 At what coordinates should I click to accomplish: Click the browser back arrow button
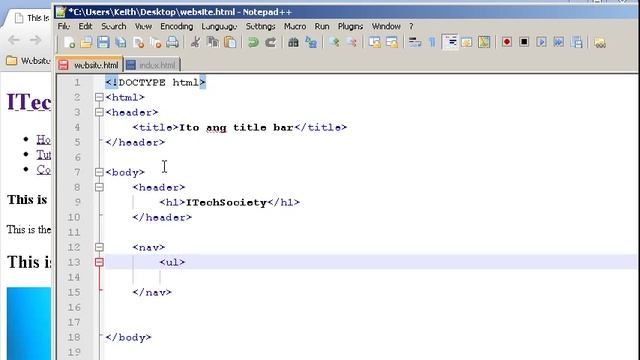click(14, 40)
